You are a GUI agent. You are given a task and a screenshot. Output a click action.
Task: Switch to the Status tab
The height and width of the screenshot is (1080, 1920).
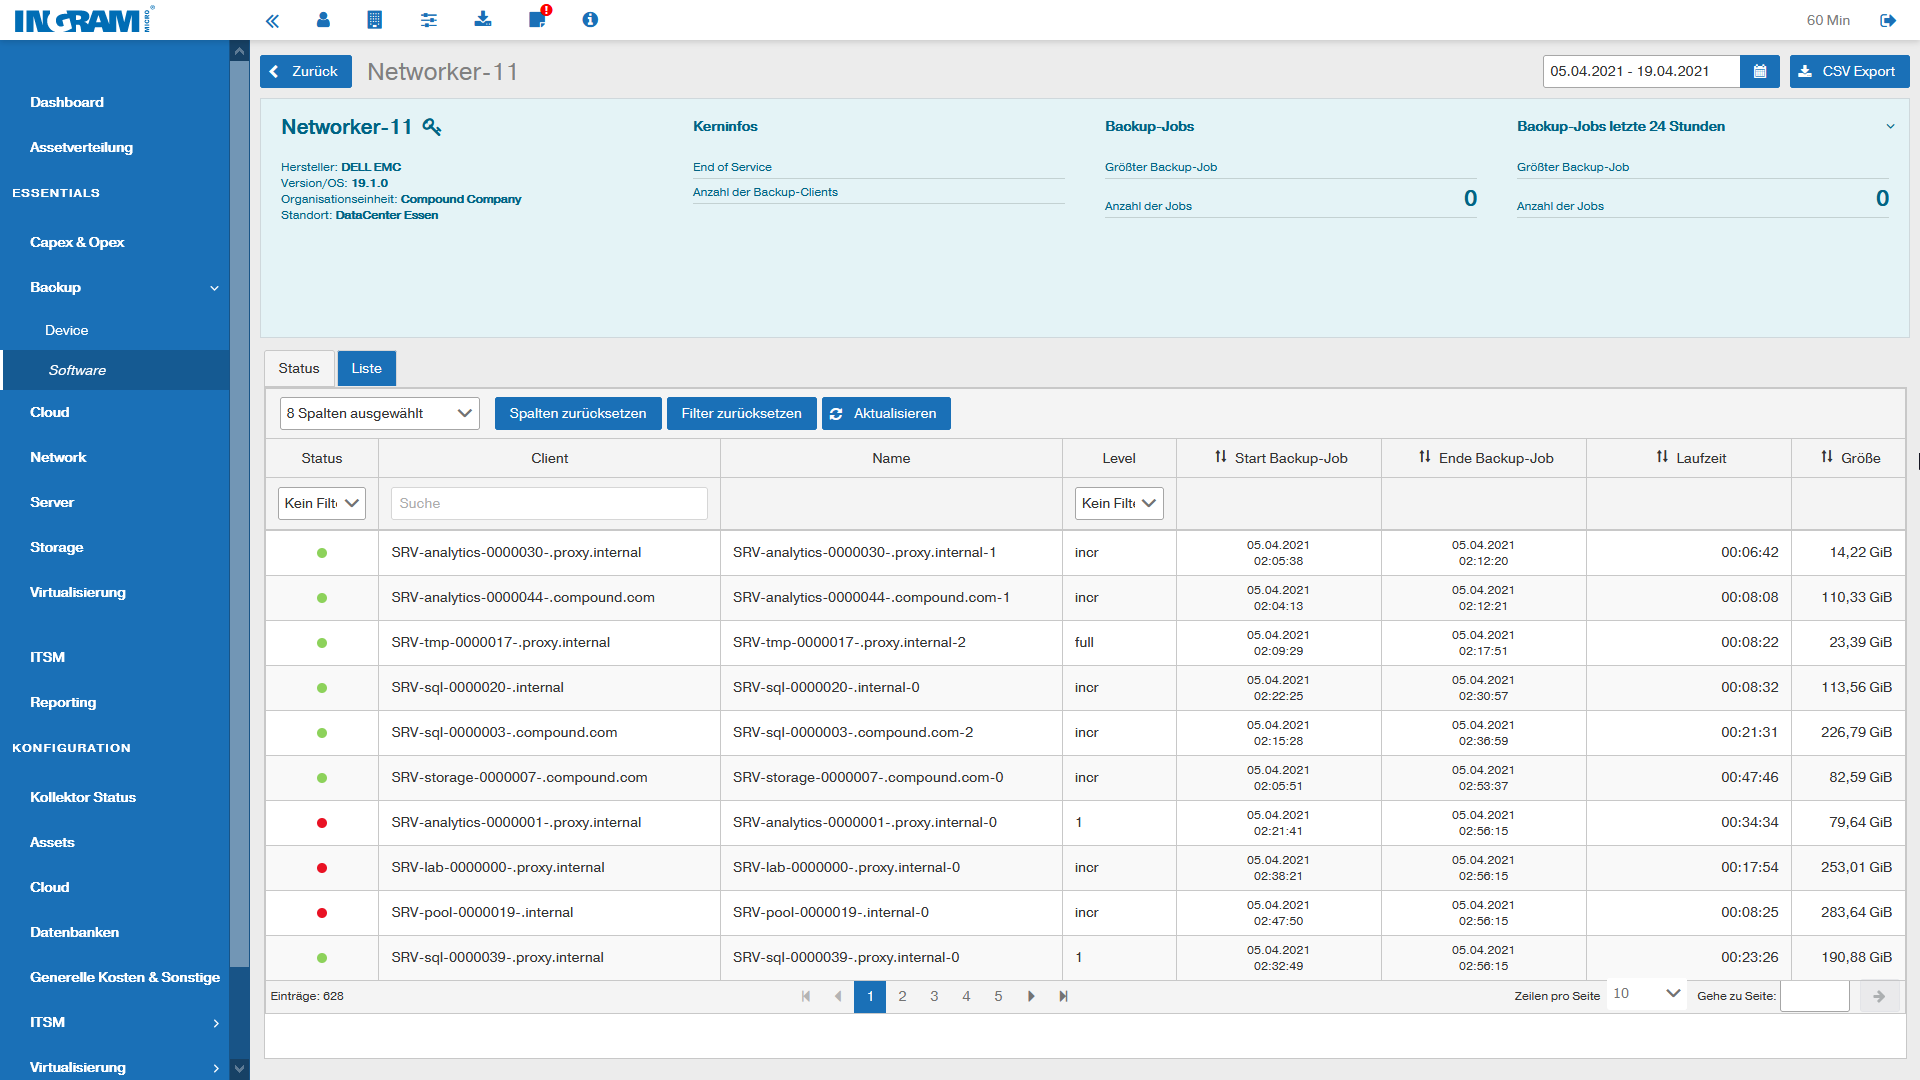(x=299, y=369)
